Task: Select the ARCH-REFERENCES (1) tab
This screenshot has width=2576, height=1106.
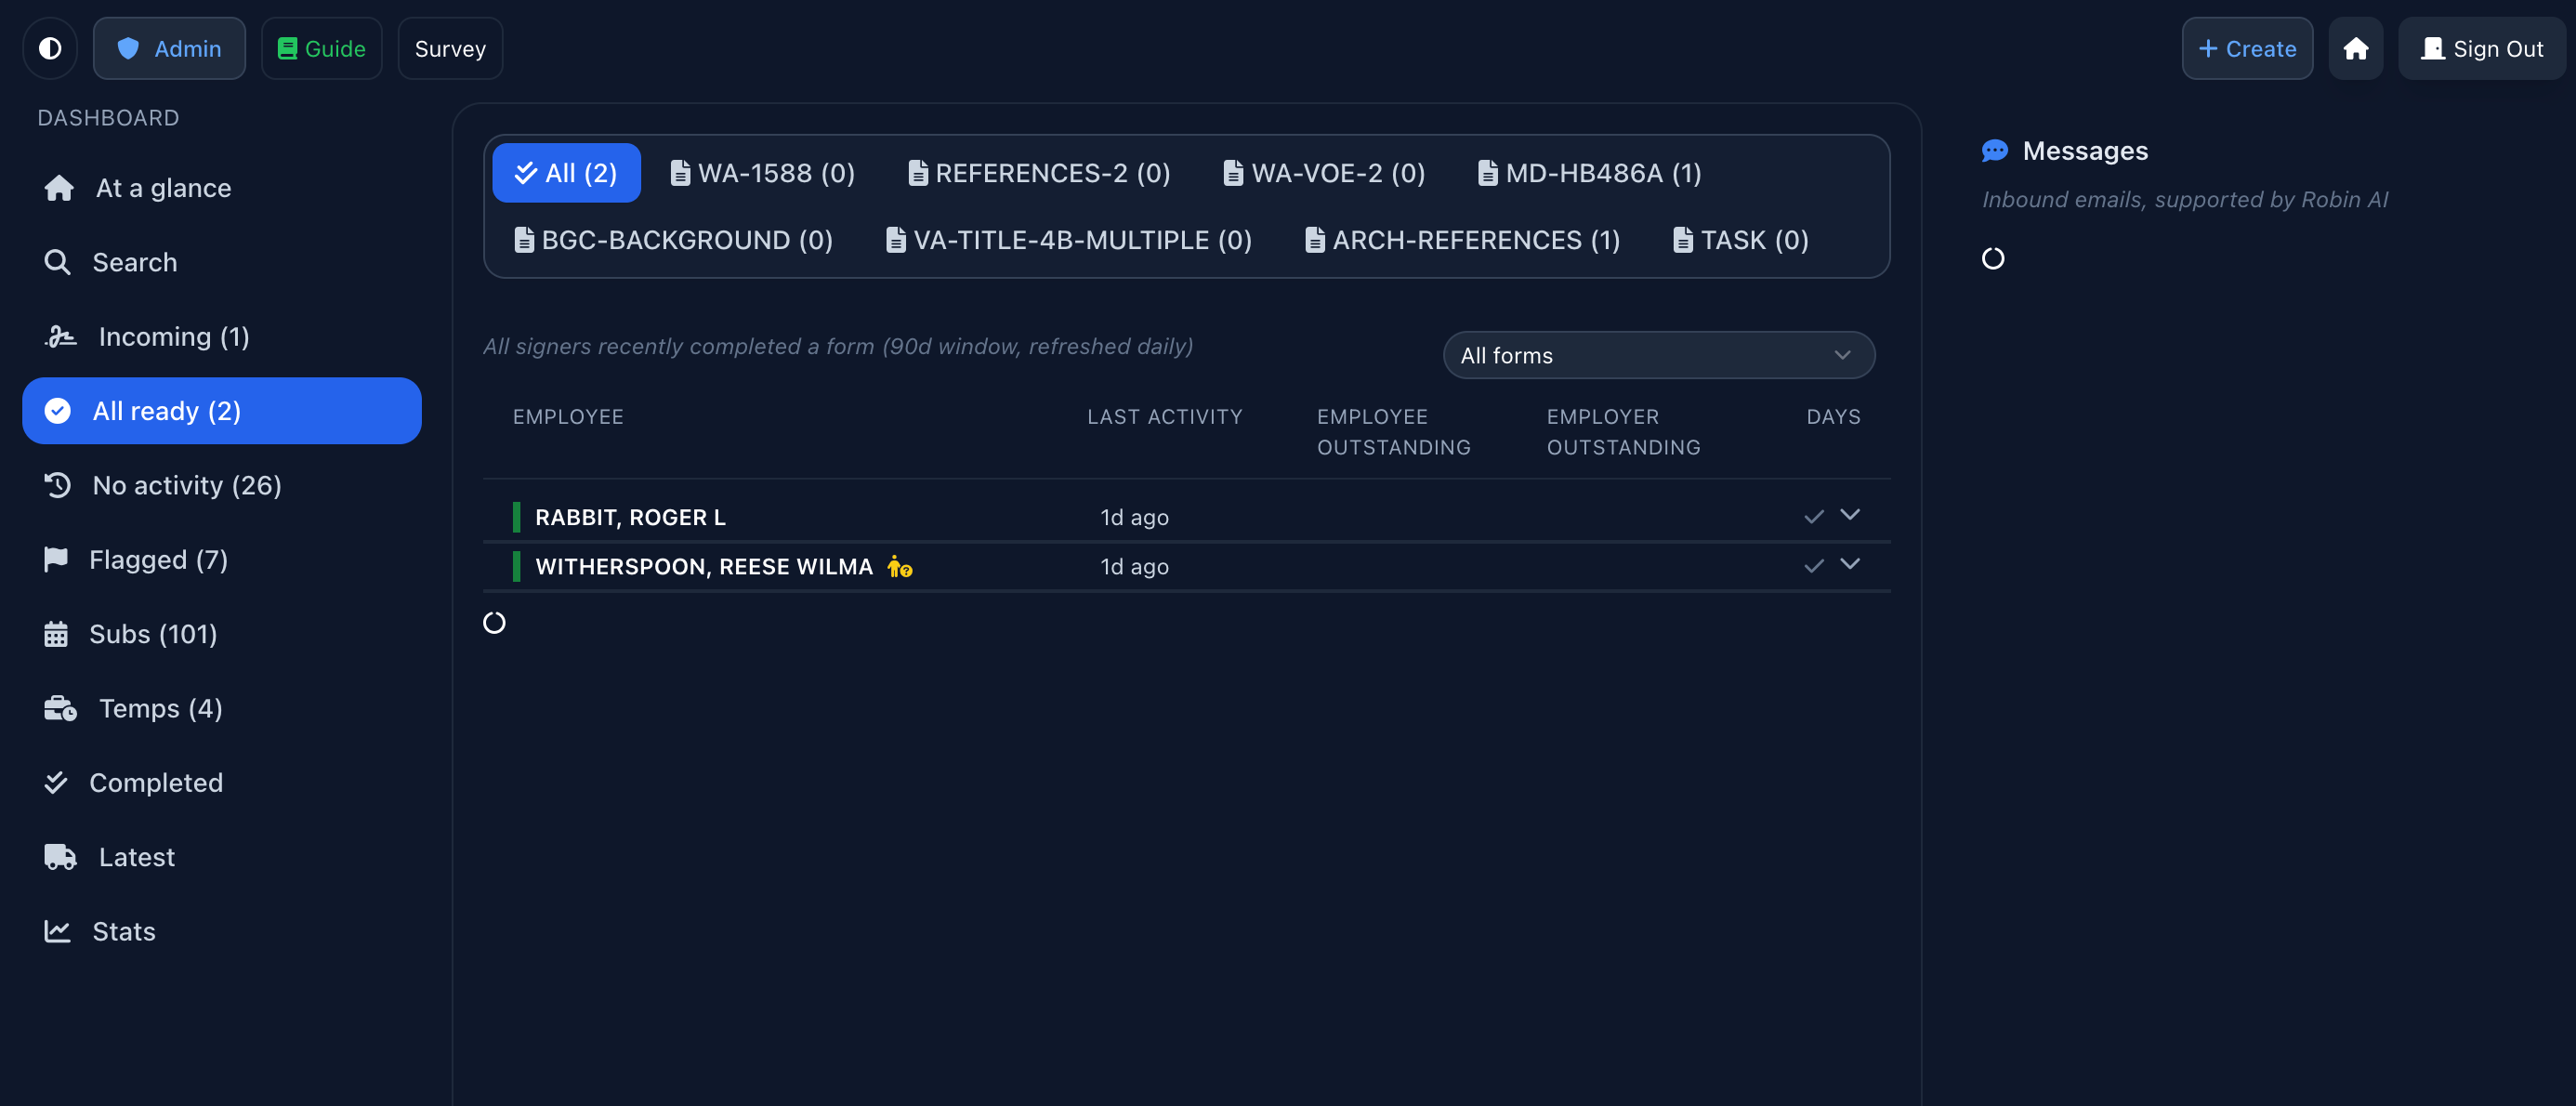Action: tap(1462, 240)
